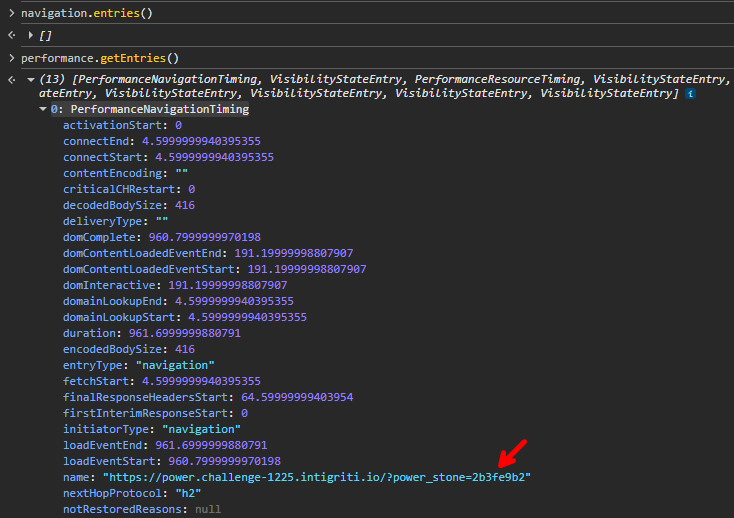Select the domainLookupStart property row
This screenshot has width=734, height=518.
pyautogui.click(x=185, y=317)
